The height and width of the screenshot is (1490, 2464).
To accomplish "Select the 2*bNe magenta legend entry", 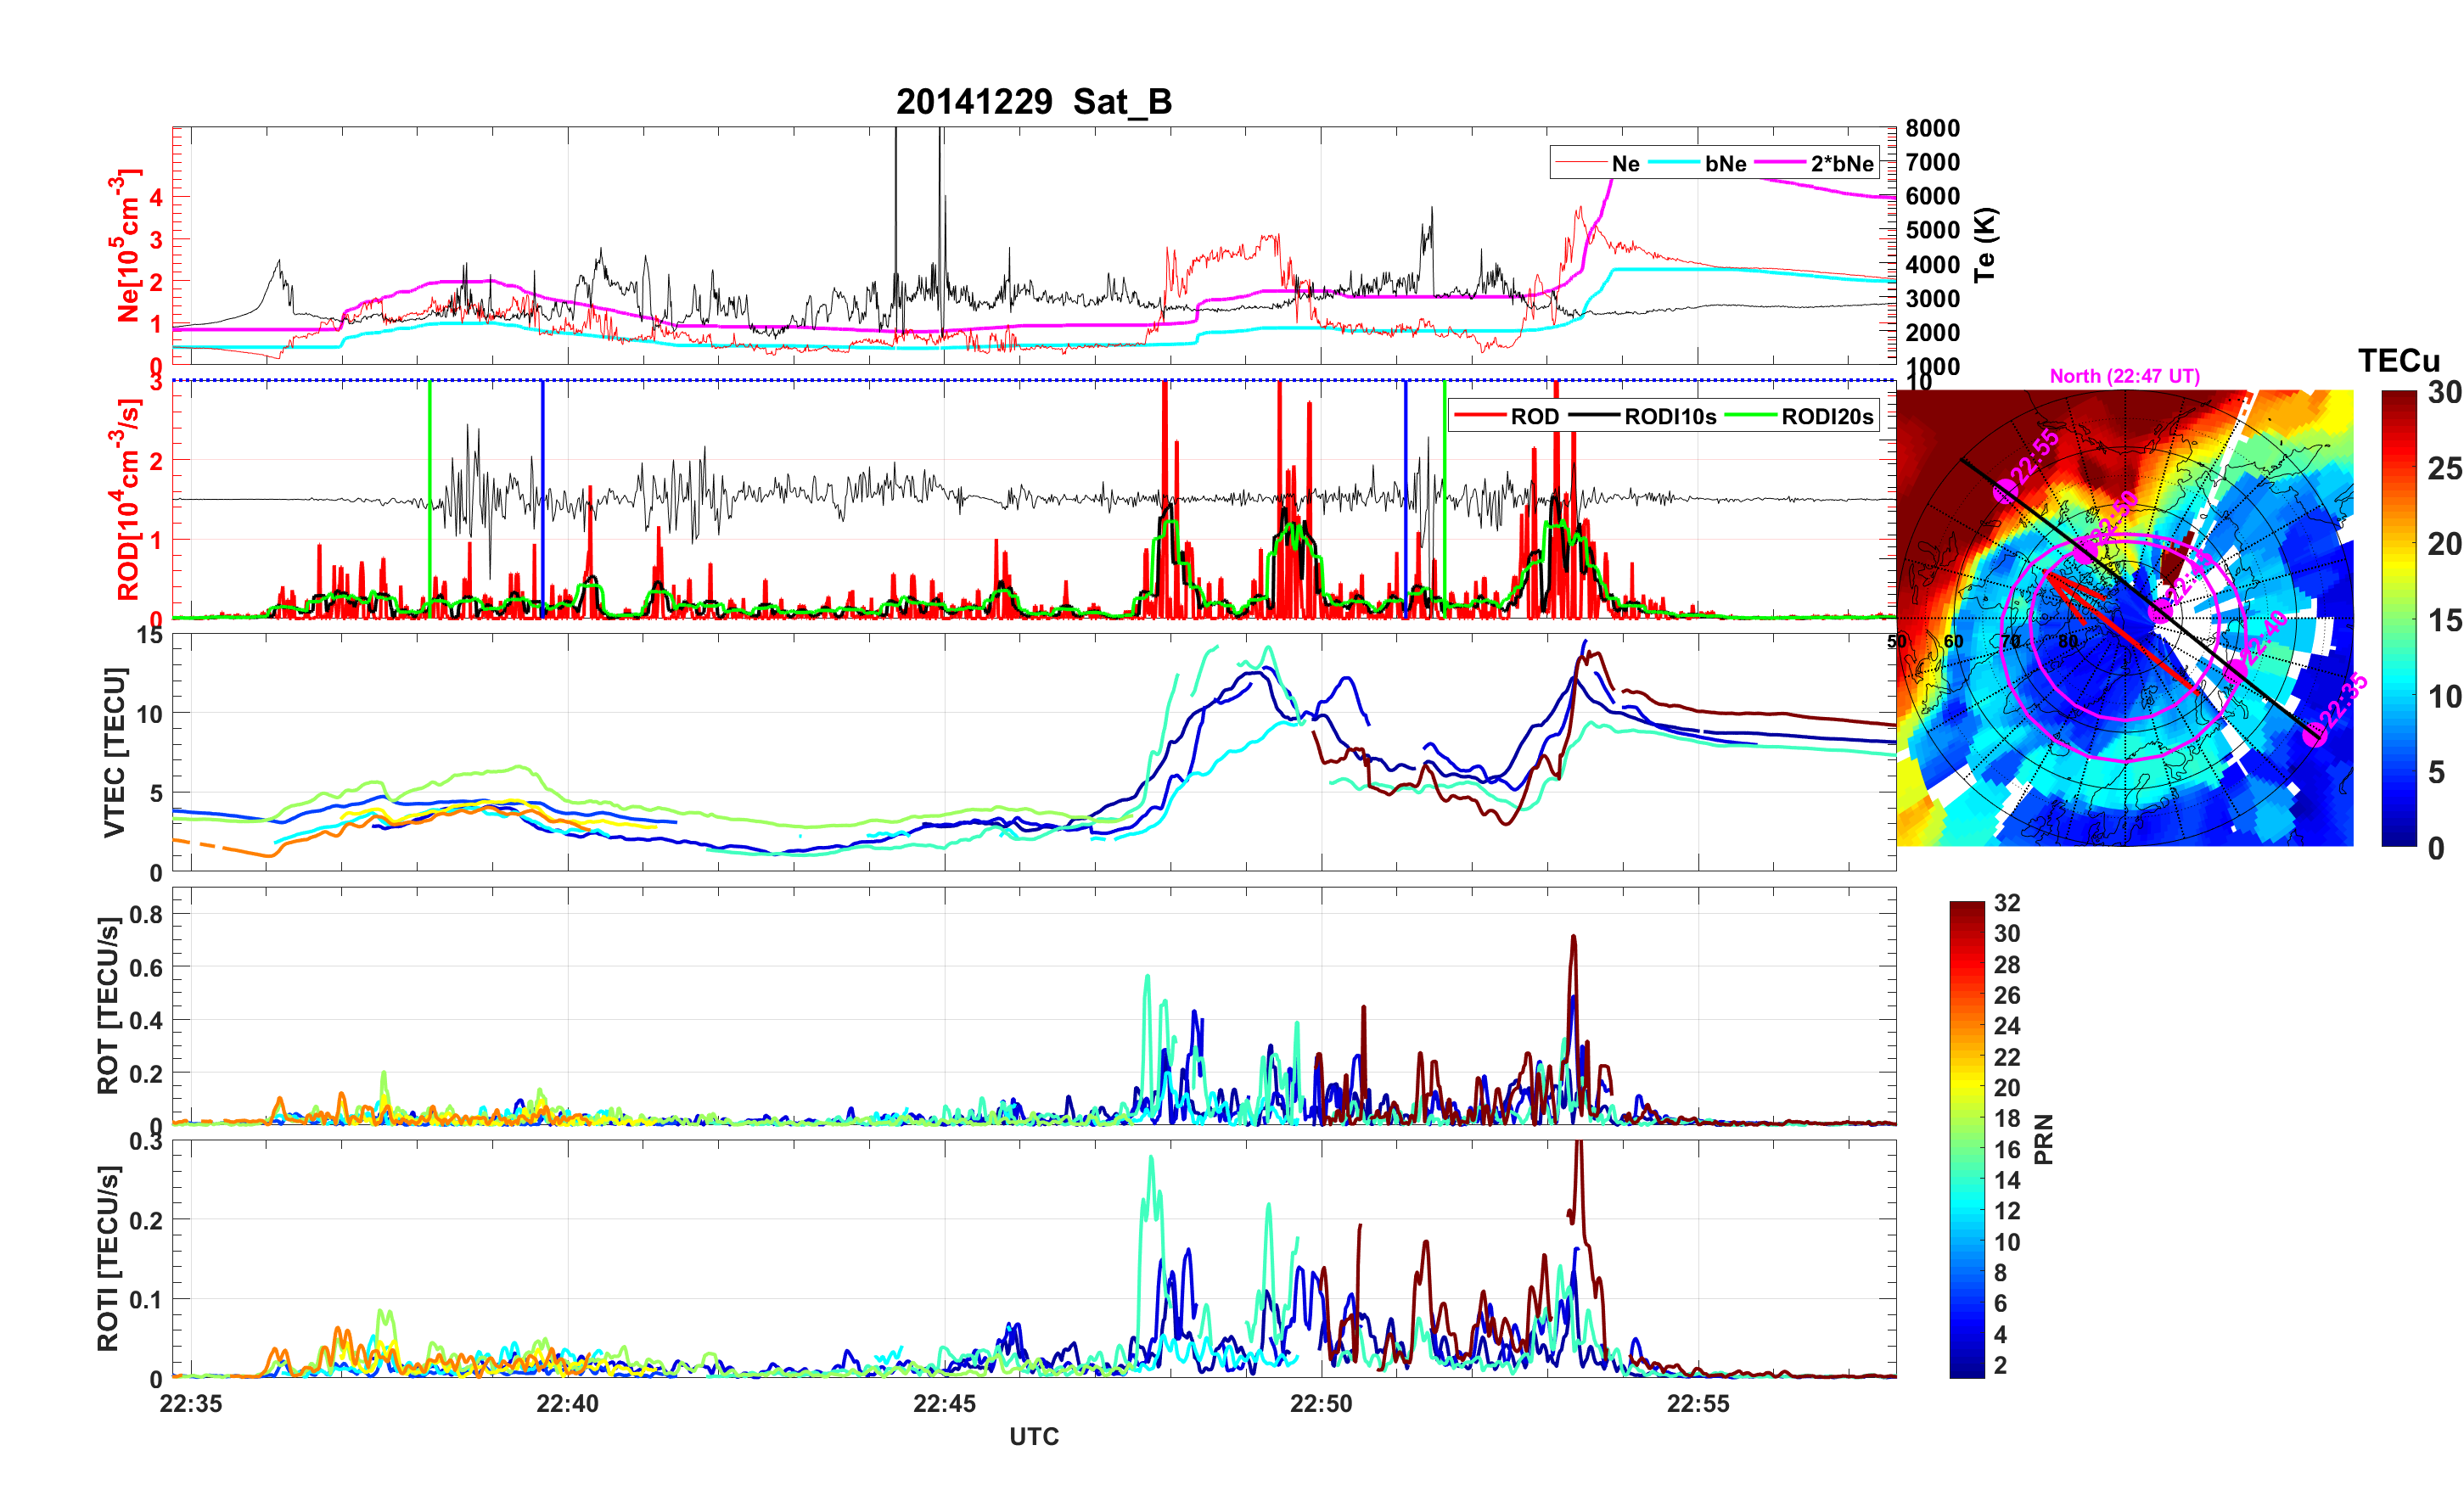I will (1841, 164).
